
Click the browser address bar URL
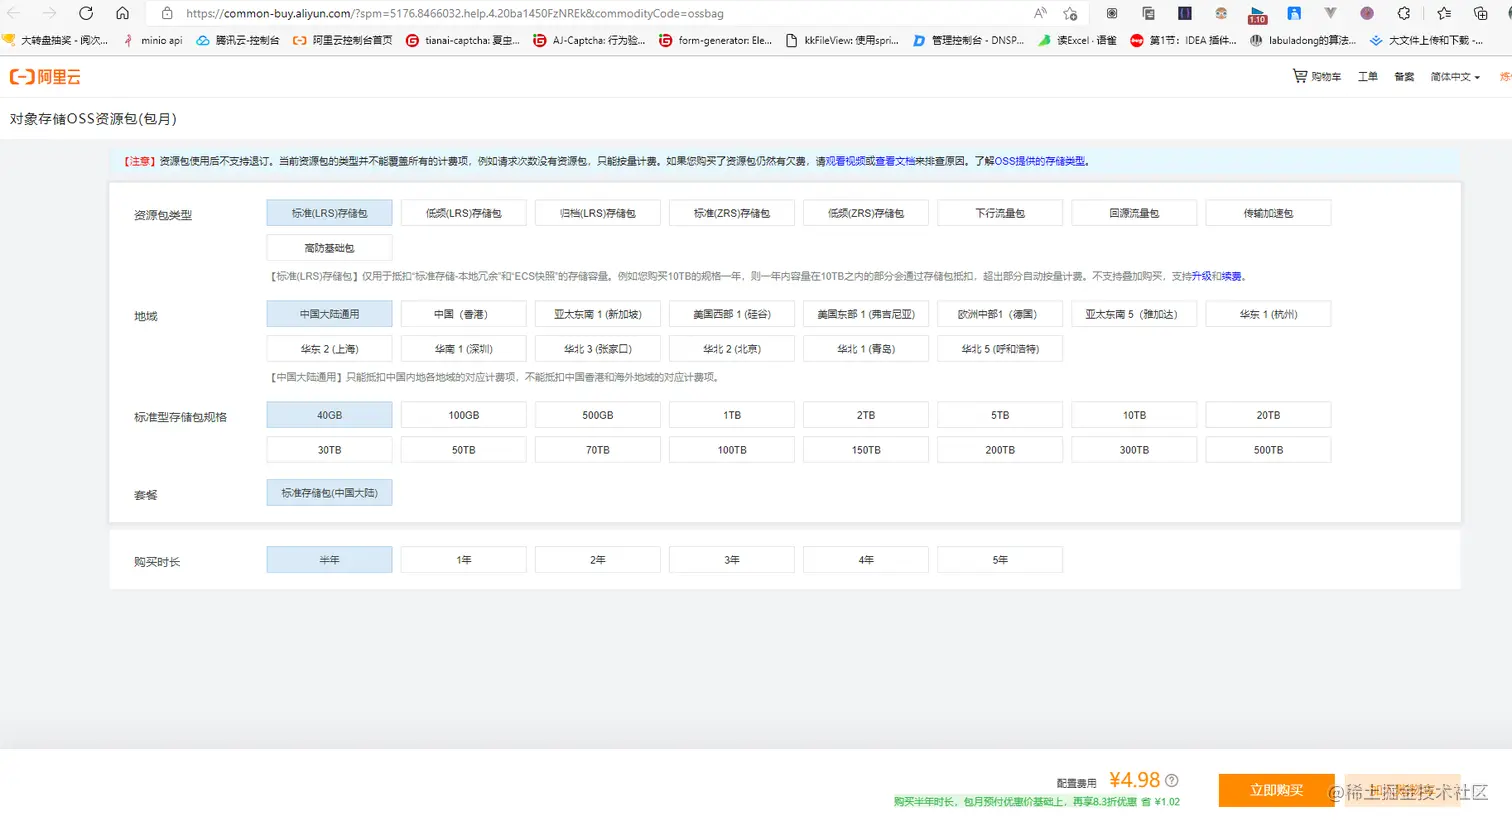[x=455, y=13]
